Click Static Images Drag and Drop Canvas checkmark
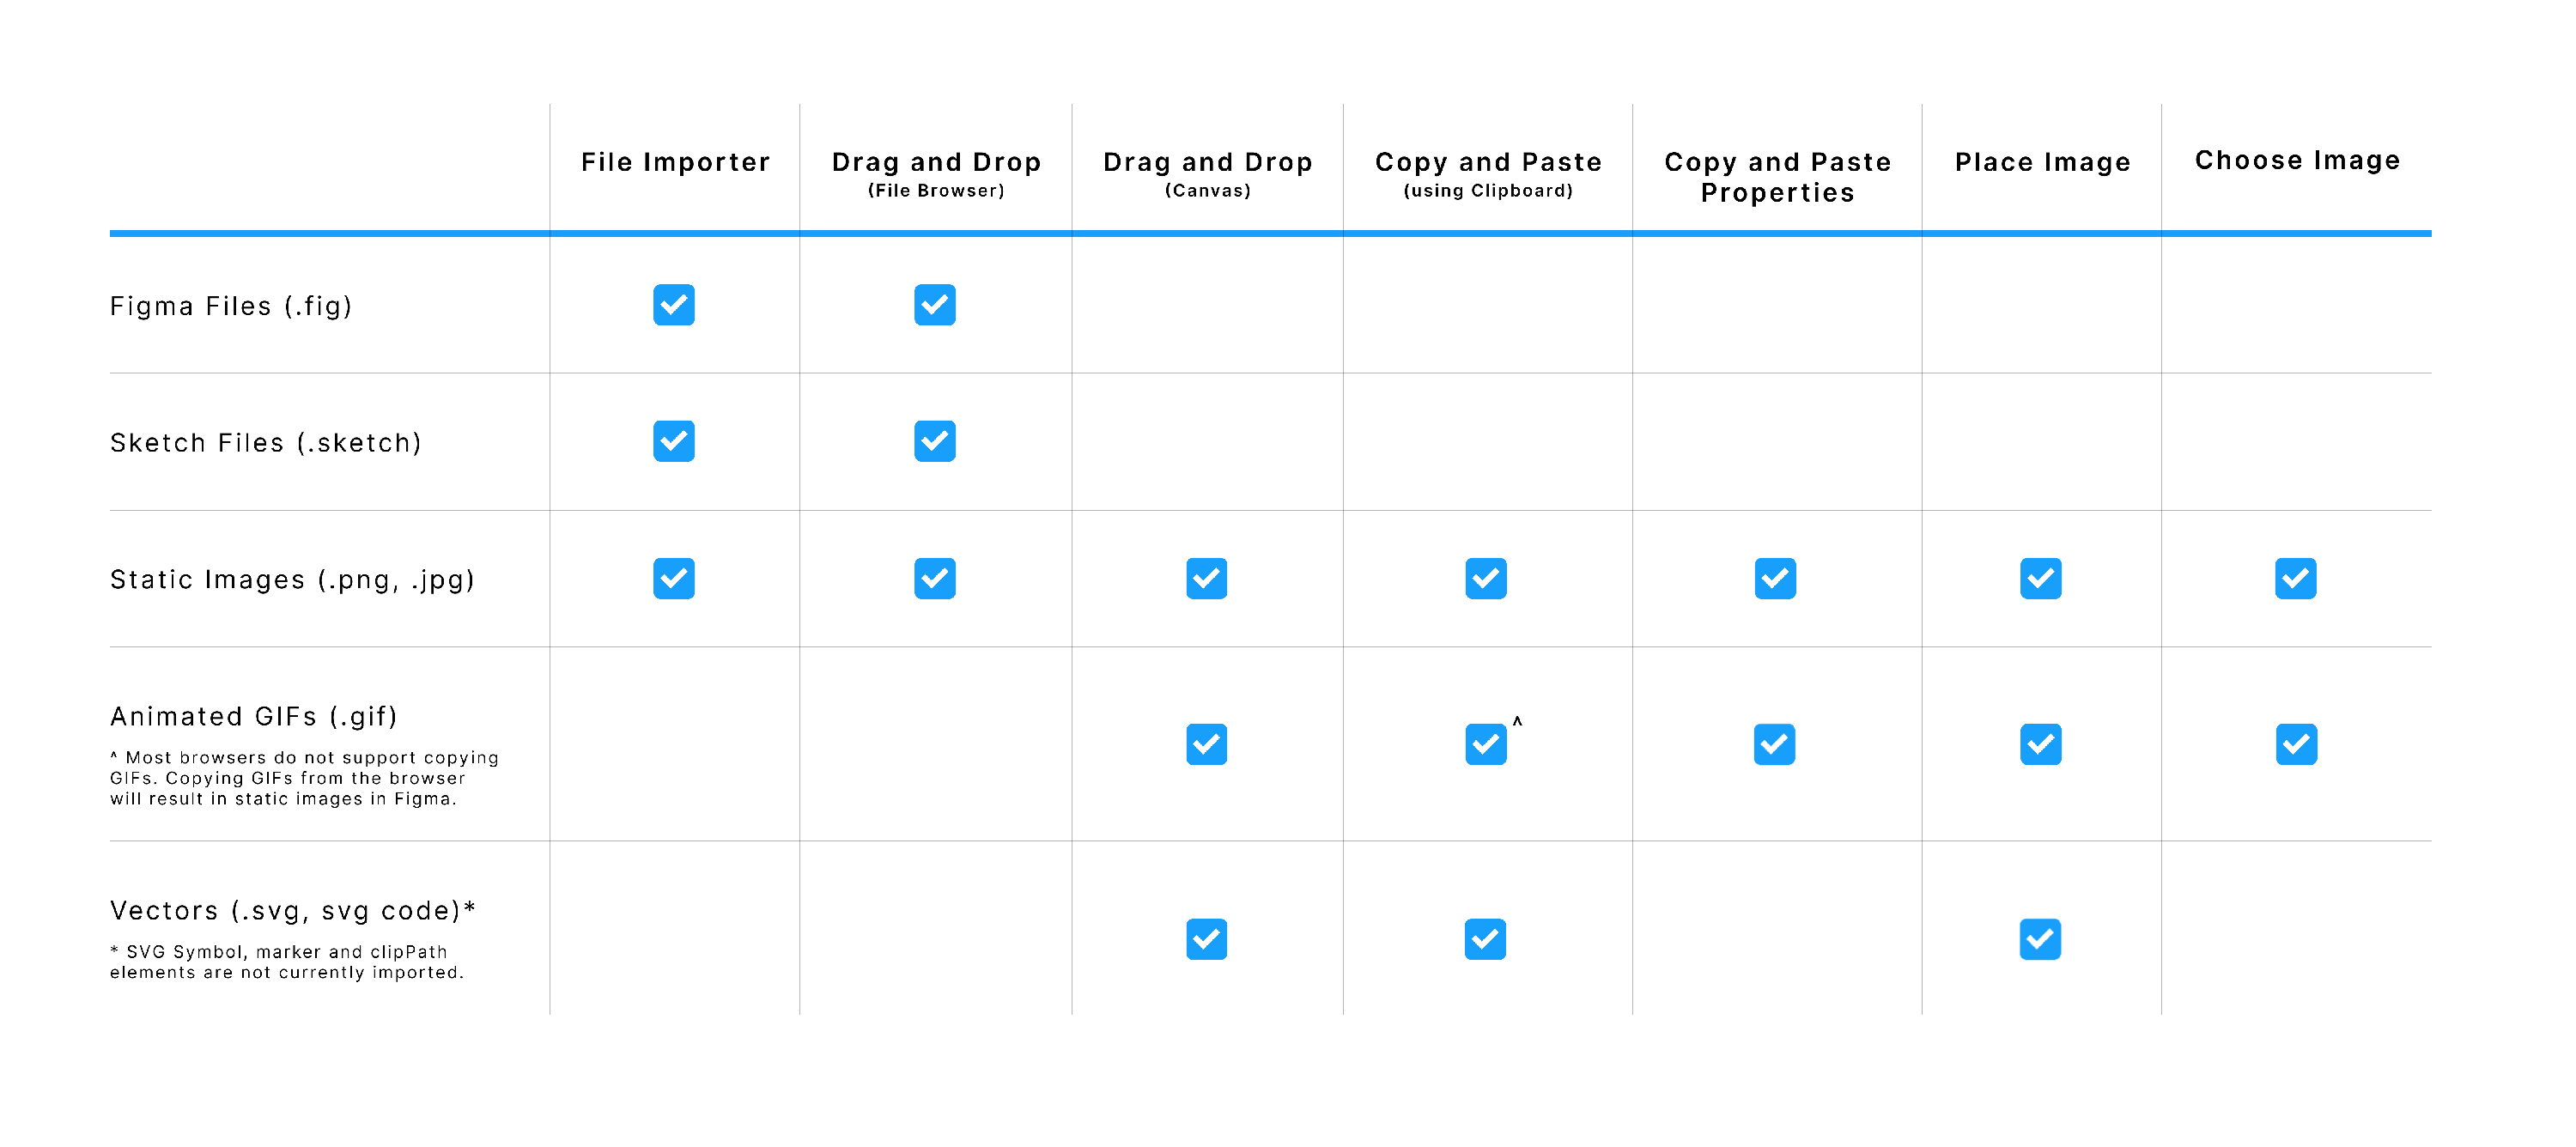The width and height of the screenshot is (2576, 1147). (1207, 578)
